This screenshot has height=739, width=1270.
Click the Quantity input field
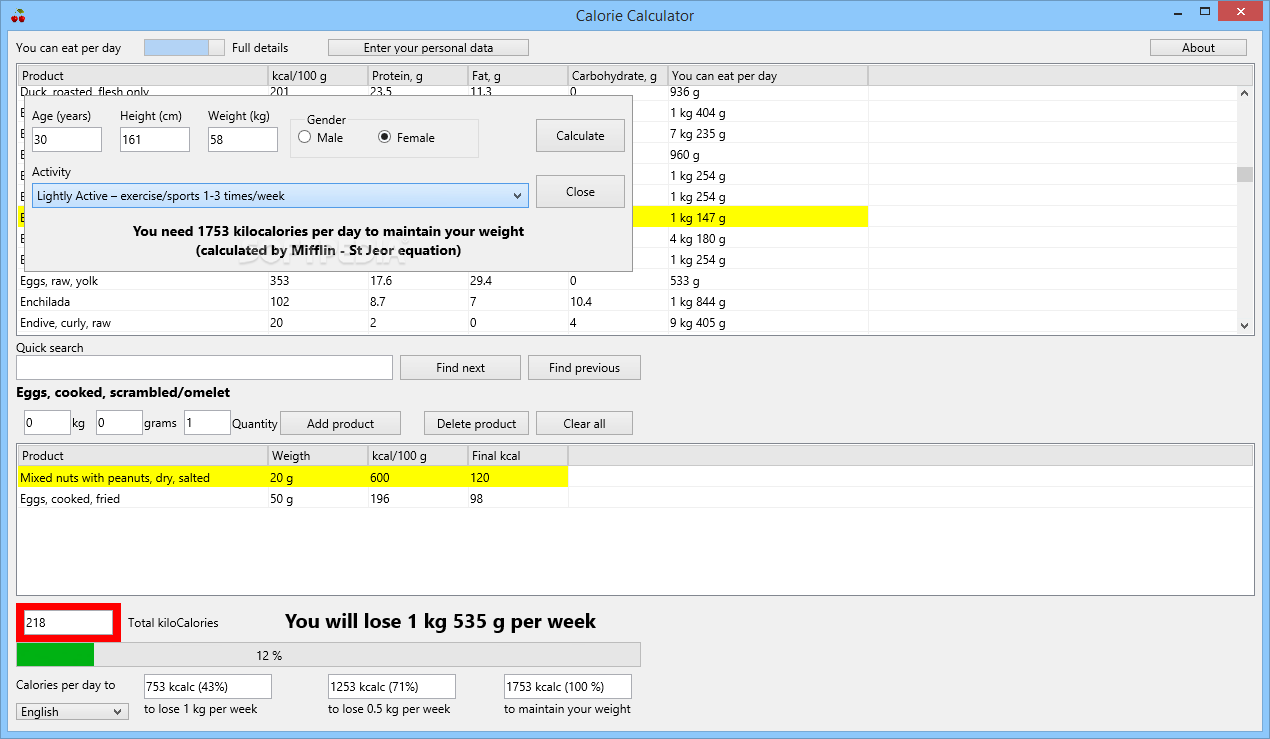click(x=207, y=423)
